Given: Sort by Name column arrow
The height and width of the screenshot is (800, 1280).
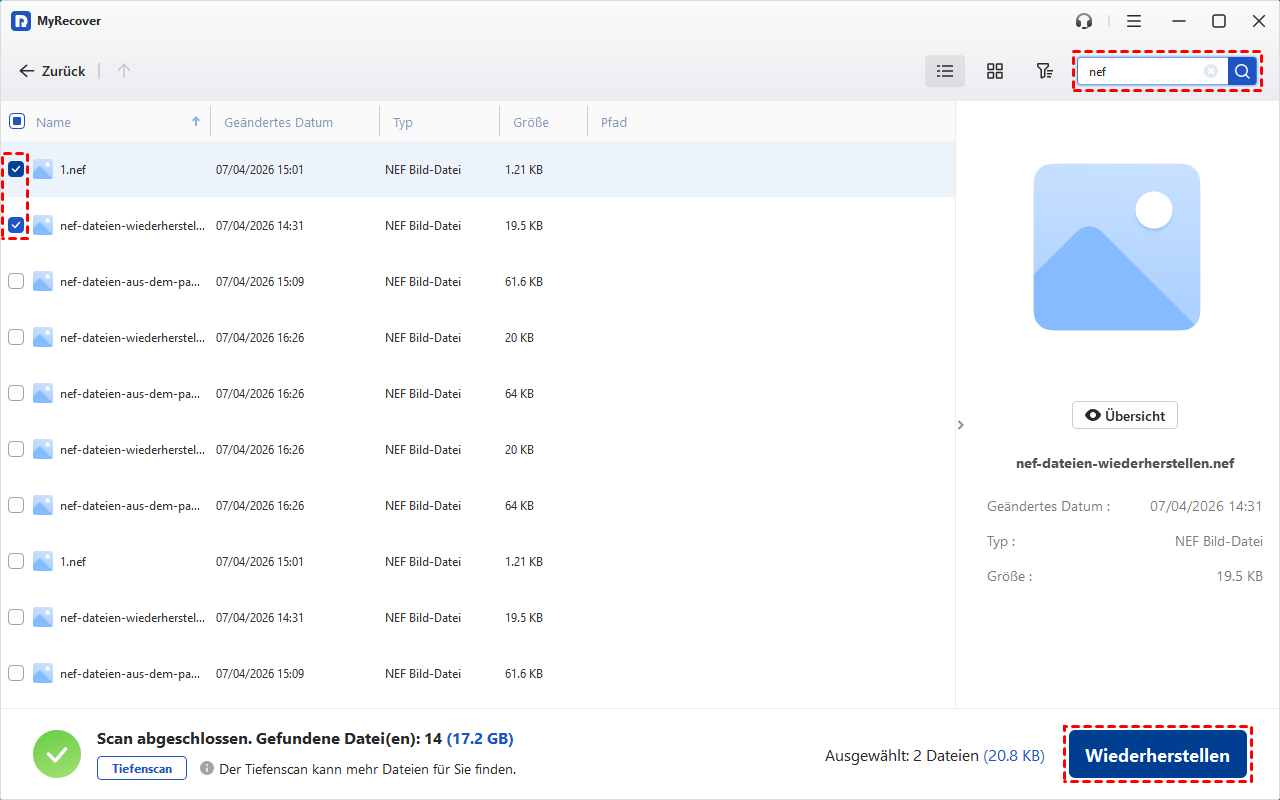Looking at the screenshot, I should [x=196, y=122].
